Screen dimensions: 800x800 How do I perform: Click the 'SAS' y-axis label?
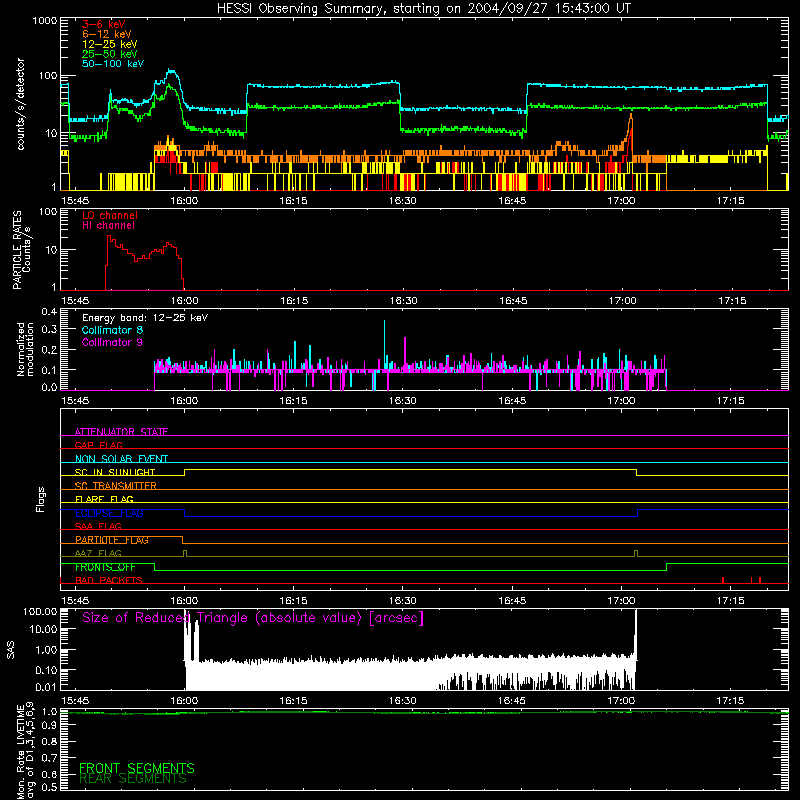[x=11, y=650]
